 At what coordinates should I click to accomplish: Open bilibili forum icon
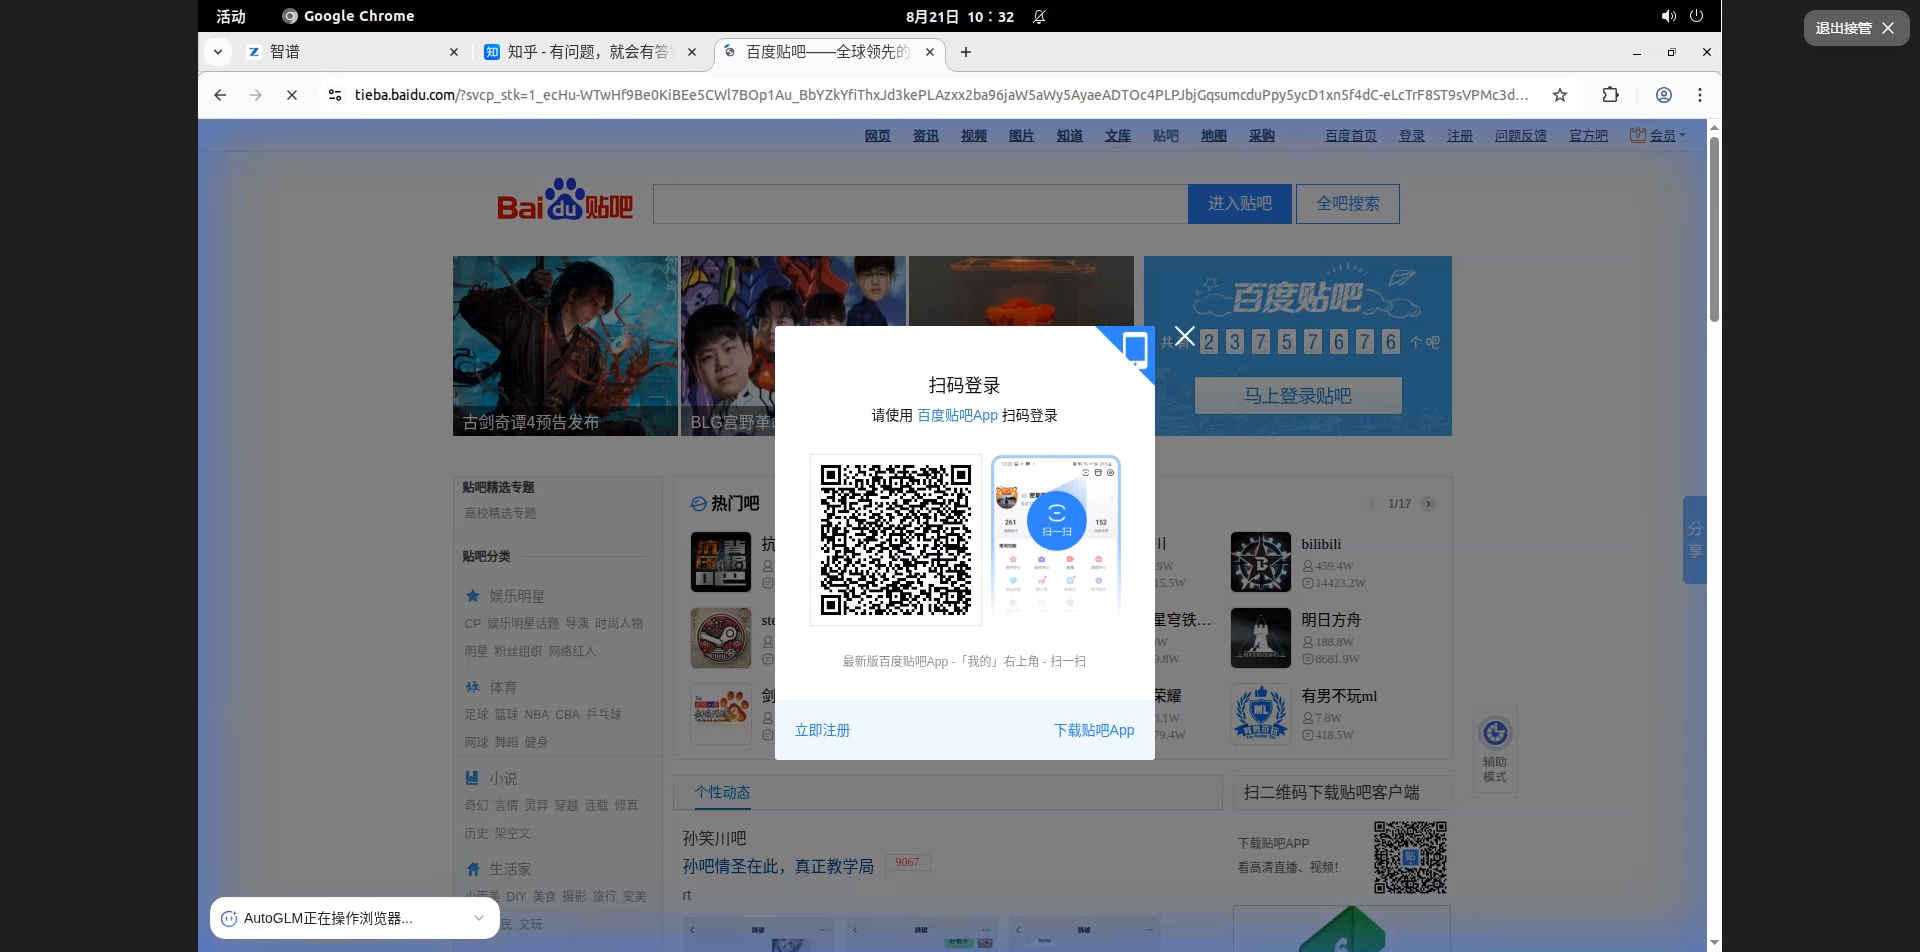(1260, 562)
